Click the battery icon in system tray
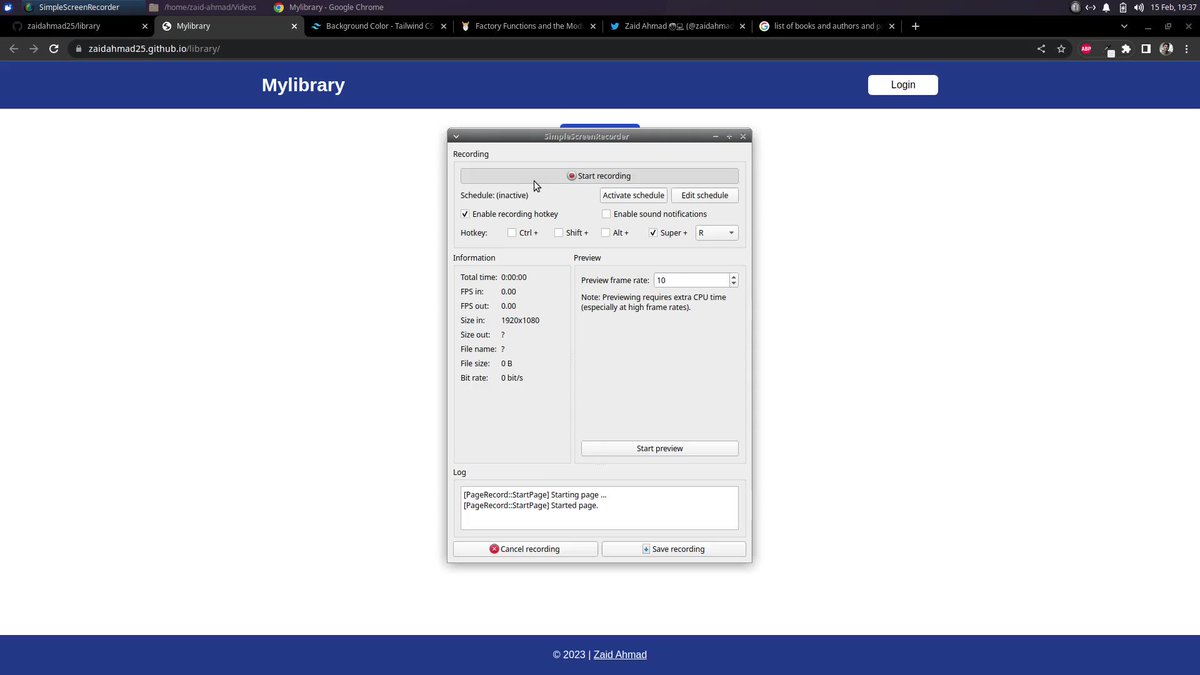Screen dimensions: 1200x675 tap(1122, 7)
